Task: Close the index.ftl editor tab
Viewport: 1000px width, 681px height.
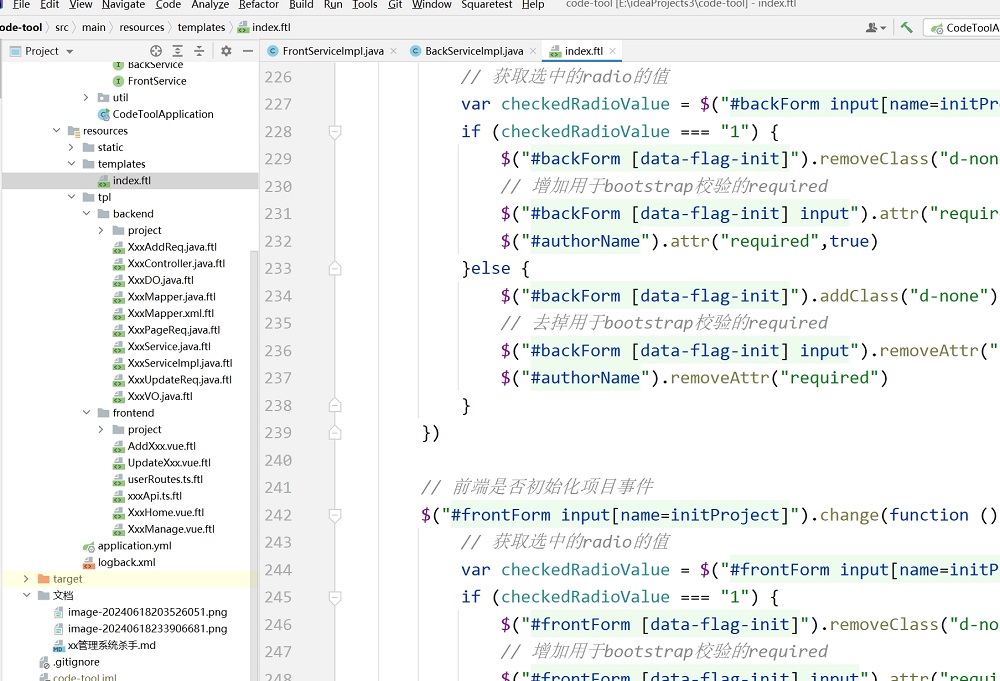Action: click(x=612, y=51)
